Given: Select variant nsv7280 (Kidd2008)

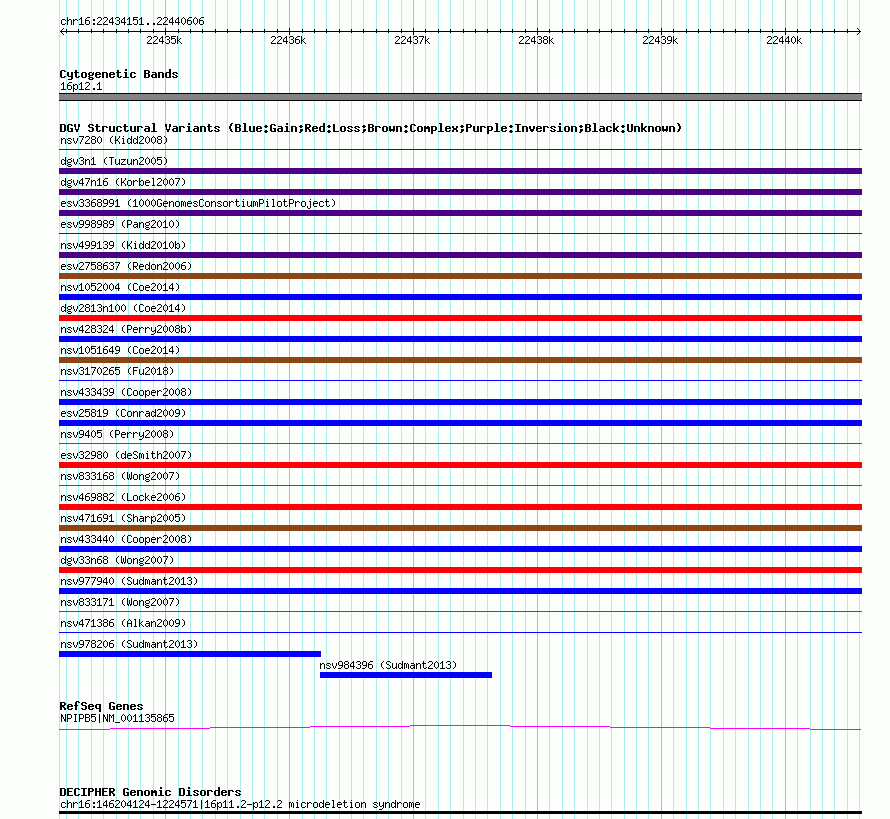Looking at the screenshot, I should [114, 140].
